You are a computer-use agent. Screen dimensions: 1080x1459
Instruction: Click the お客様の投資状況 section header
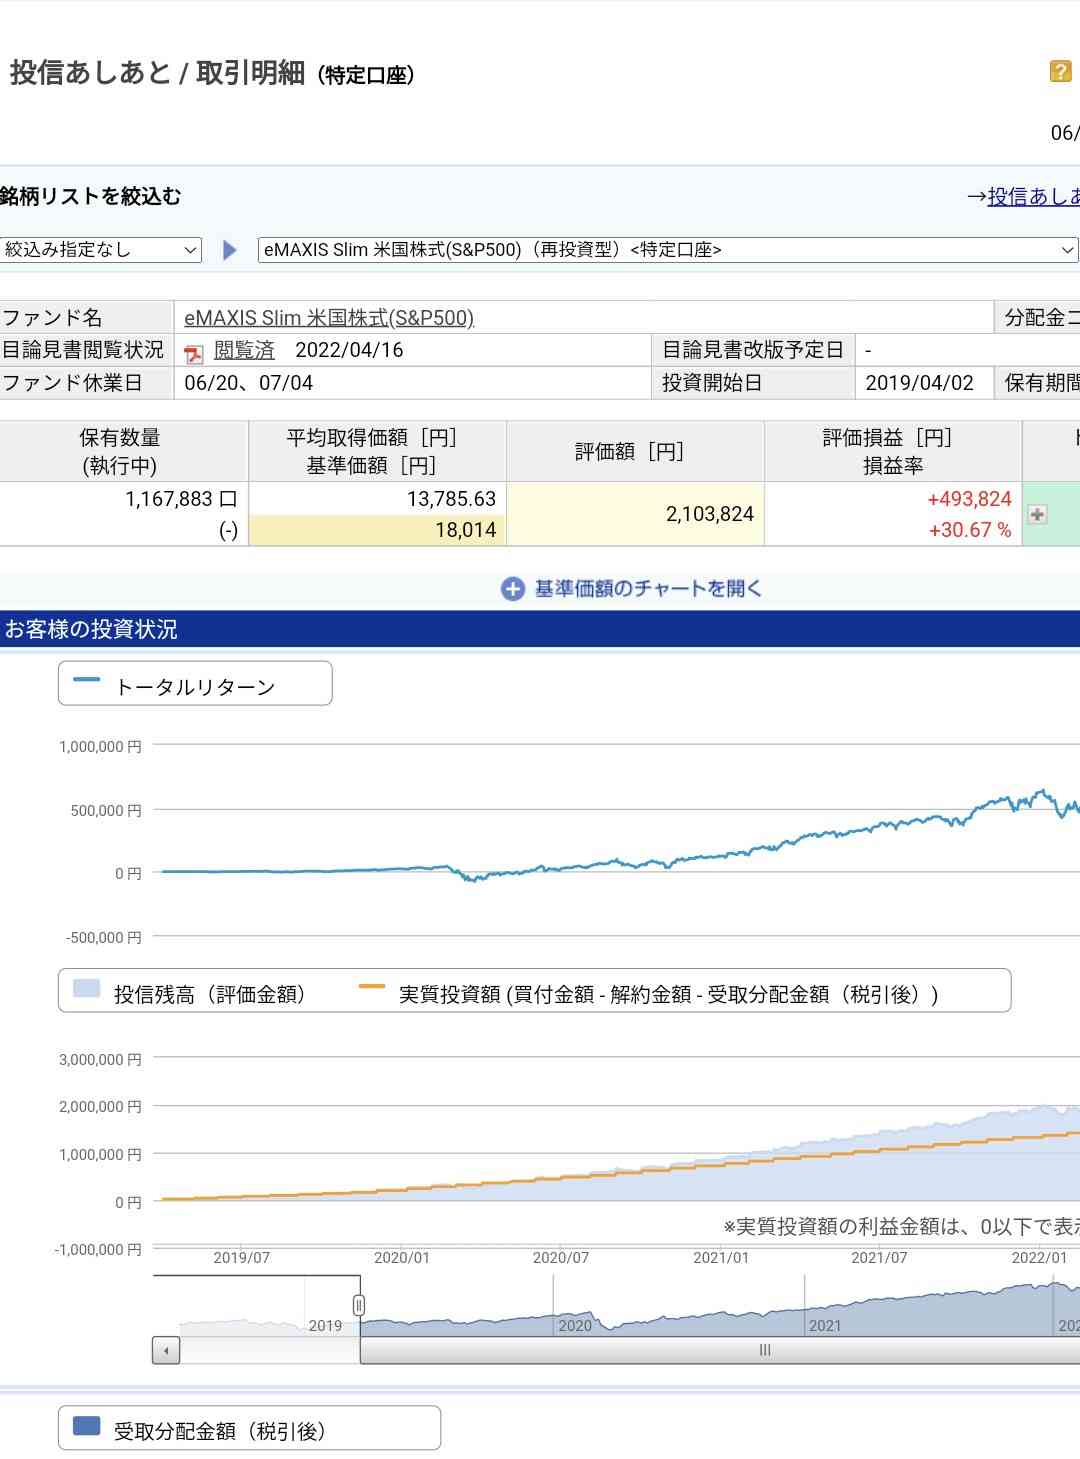[x=540, y=629]
